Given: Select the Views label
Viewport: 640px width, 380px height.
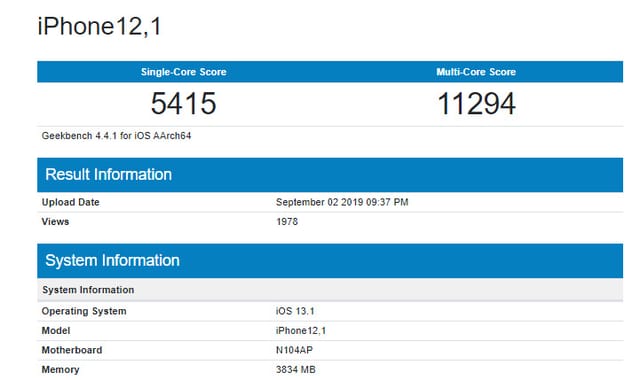Looking at the screenshot, I should 55,222.
